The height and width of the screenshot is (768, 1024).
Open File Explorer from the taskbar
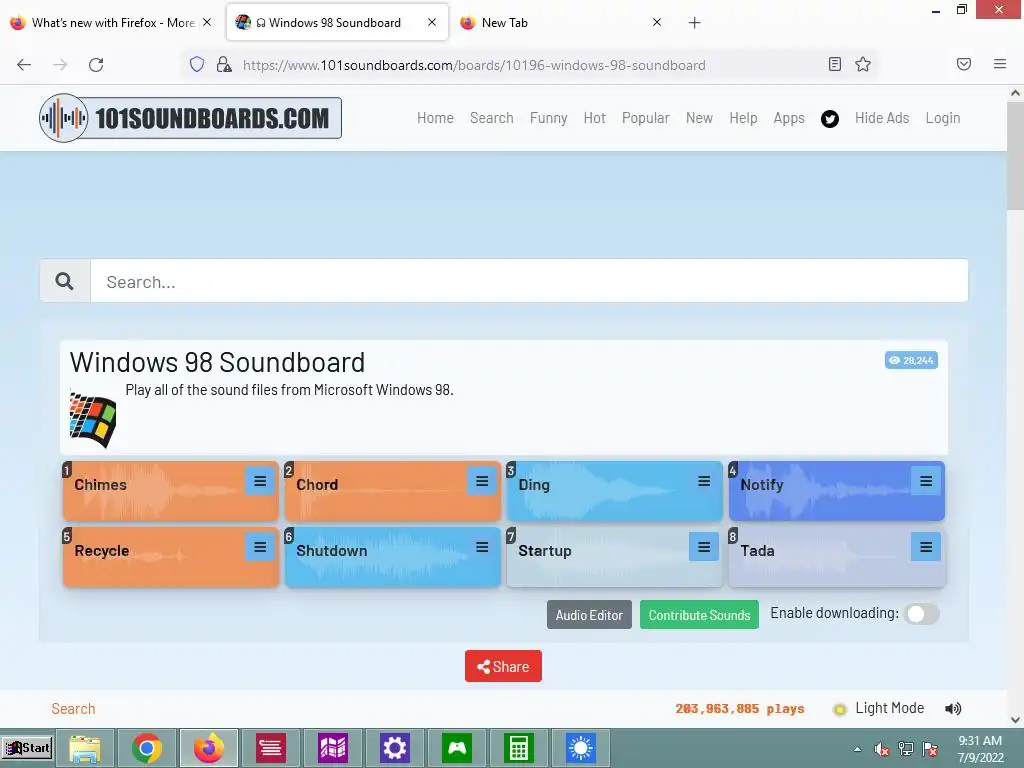(85, 748)
